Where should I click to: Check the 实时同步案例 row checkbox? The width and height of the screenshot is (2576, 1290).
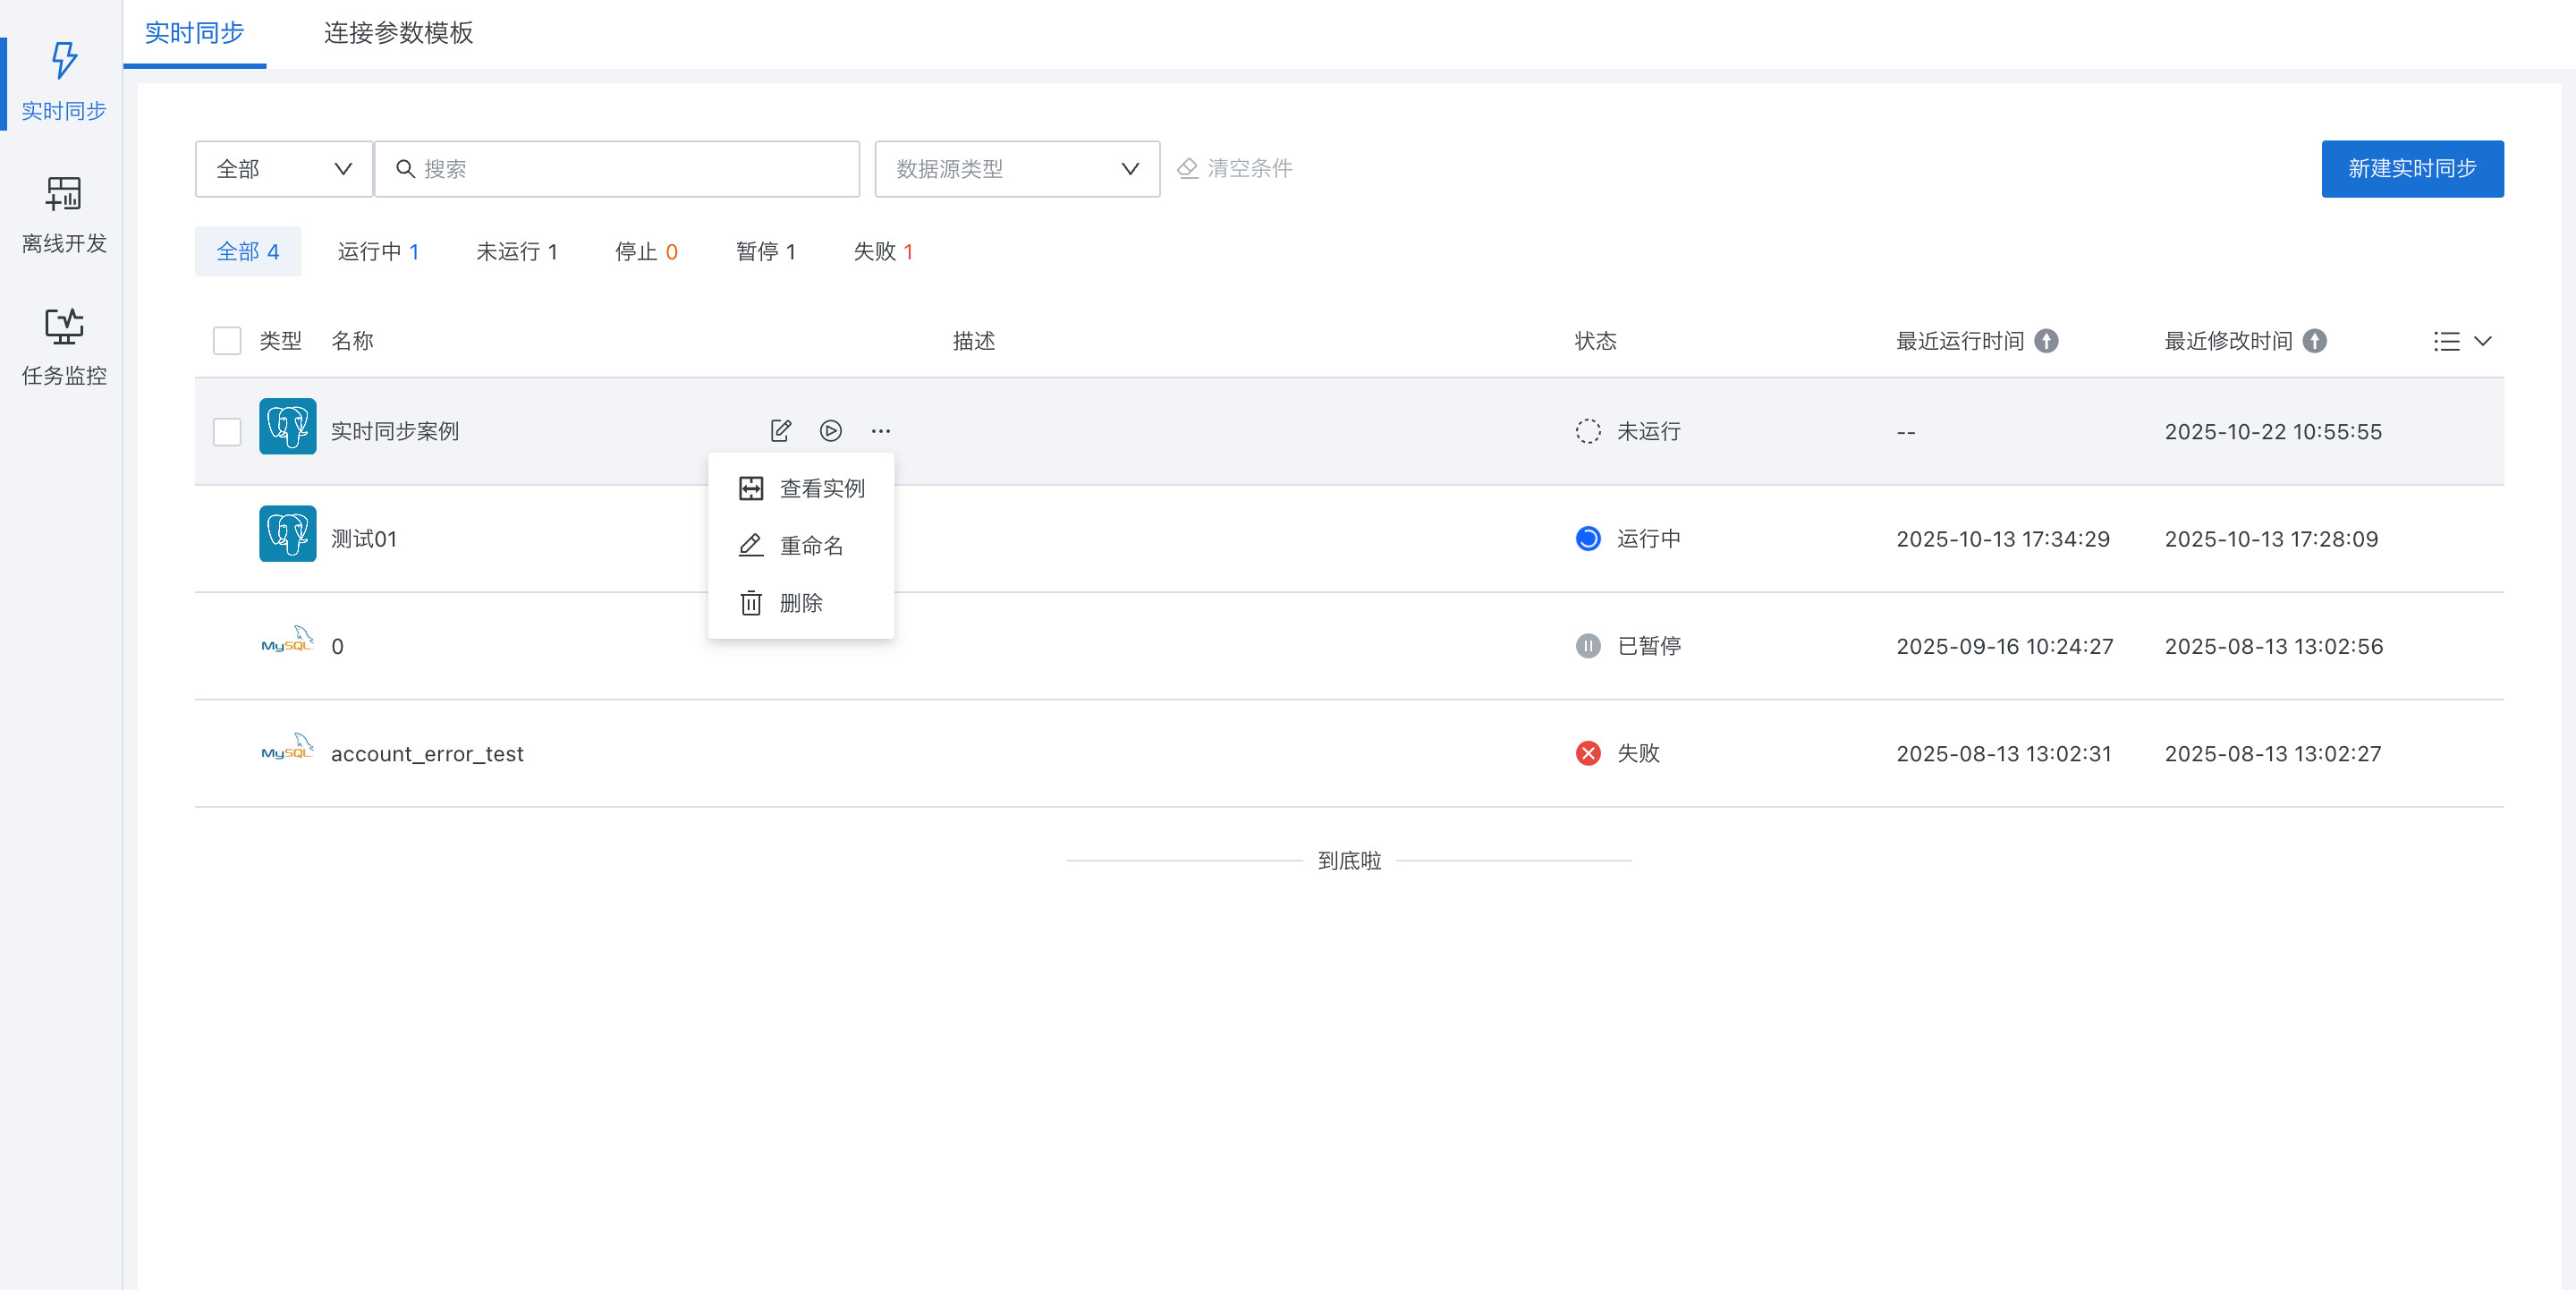[x=227, y=432]
